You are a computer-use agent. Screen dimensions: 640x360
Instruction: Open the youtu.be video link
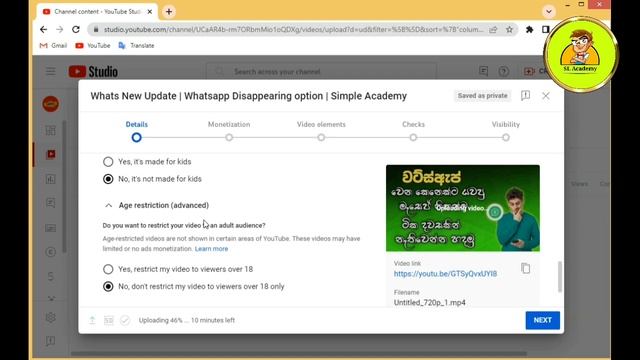(x=445, y=274)
